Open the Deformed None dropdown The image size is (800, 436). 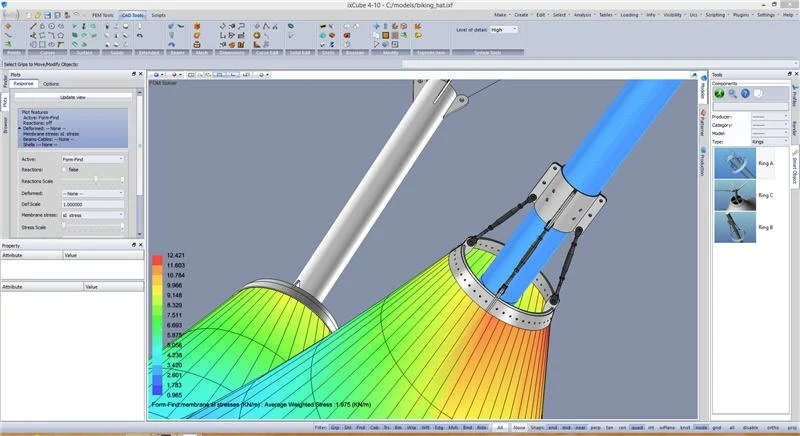(93, 193)
